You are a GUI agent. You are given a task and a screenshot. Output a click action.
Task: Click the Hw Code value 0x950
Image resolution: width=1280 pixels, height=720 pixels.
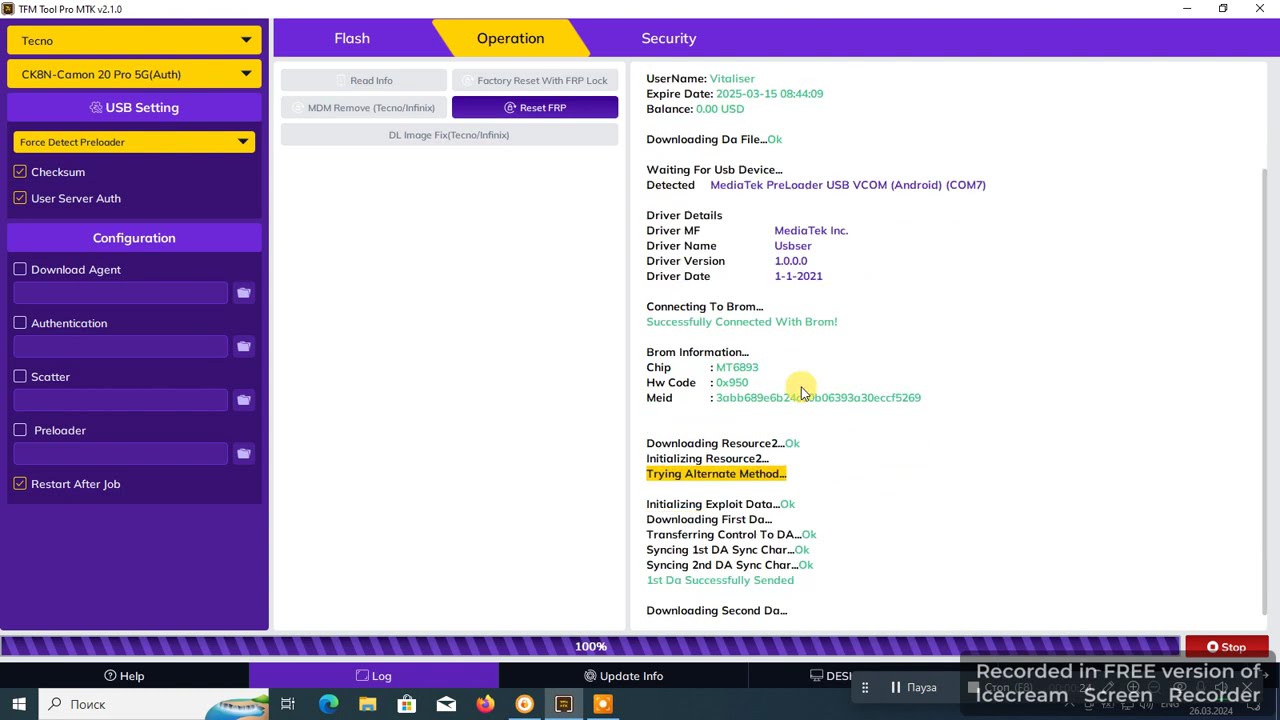[x=732, y=383]
